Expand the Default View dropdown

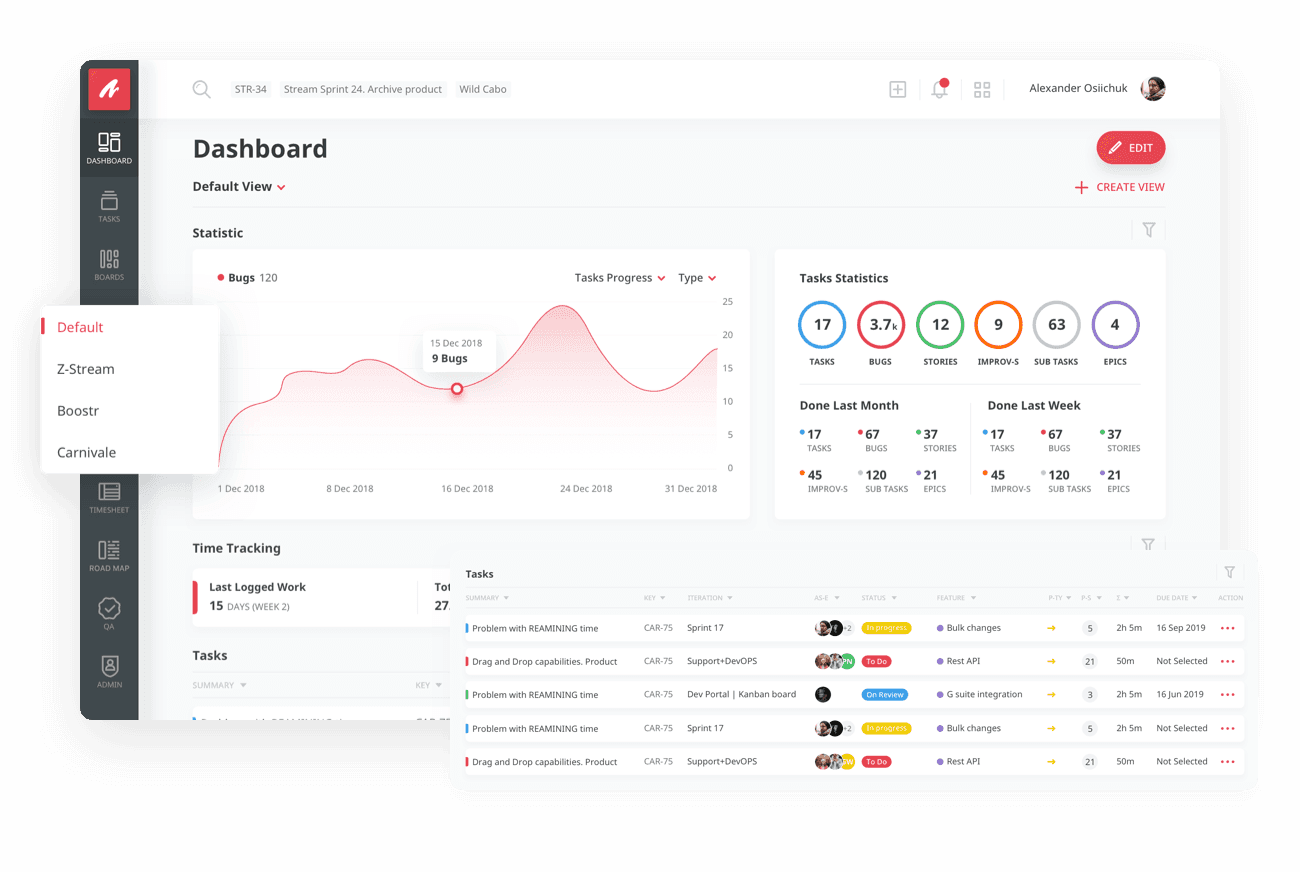pyautogui.click(x=239, y=187)
